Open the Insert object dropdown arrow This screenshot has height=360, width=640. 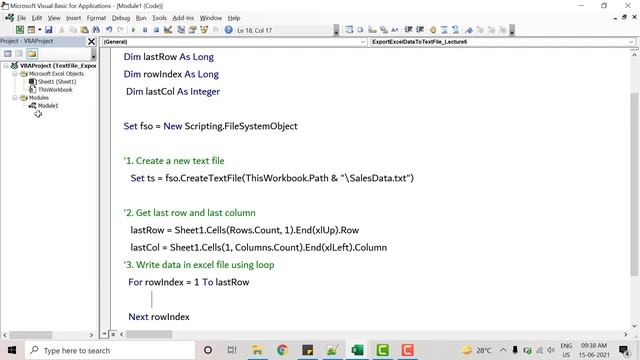(40, 30)
